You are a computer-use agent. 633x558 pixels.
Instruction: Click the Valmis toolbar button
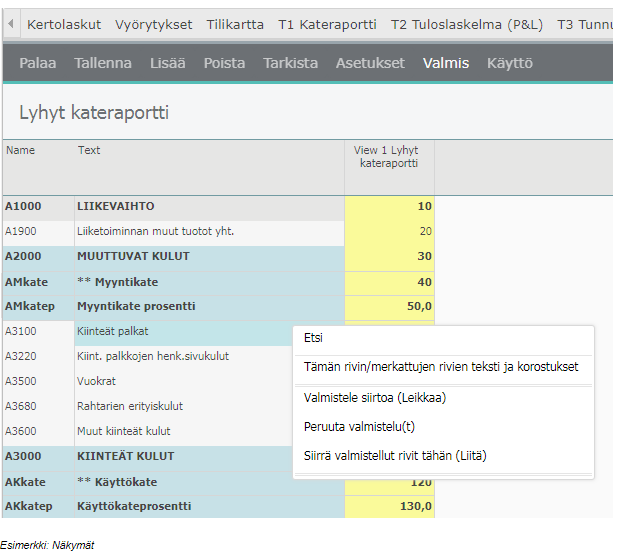tap(446, 63)
